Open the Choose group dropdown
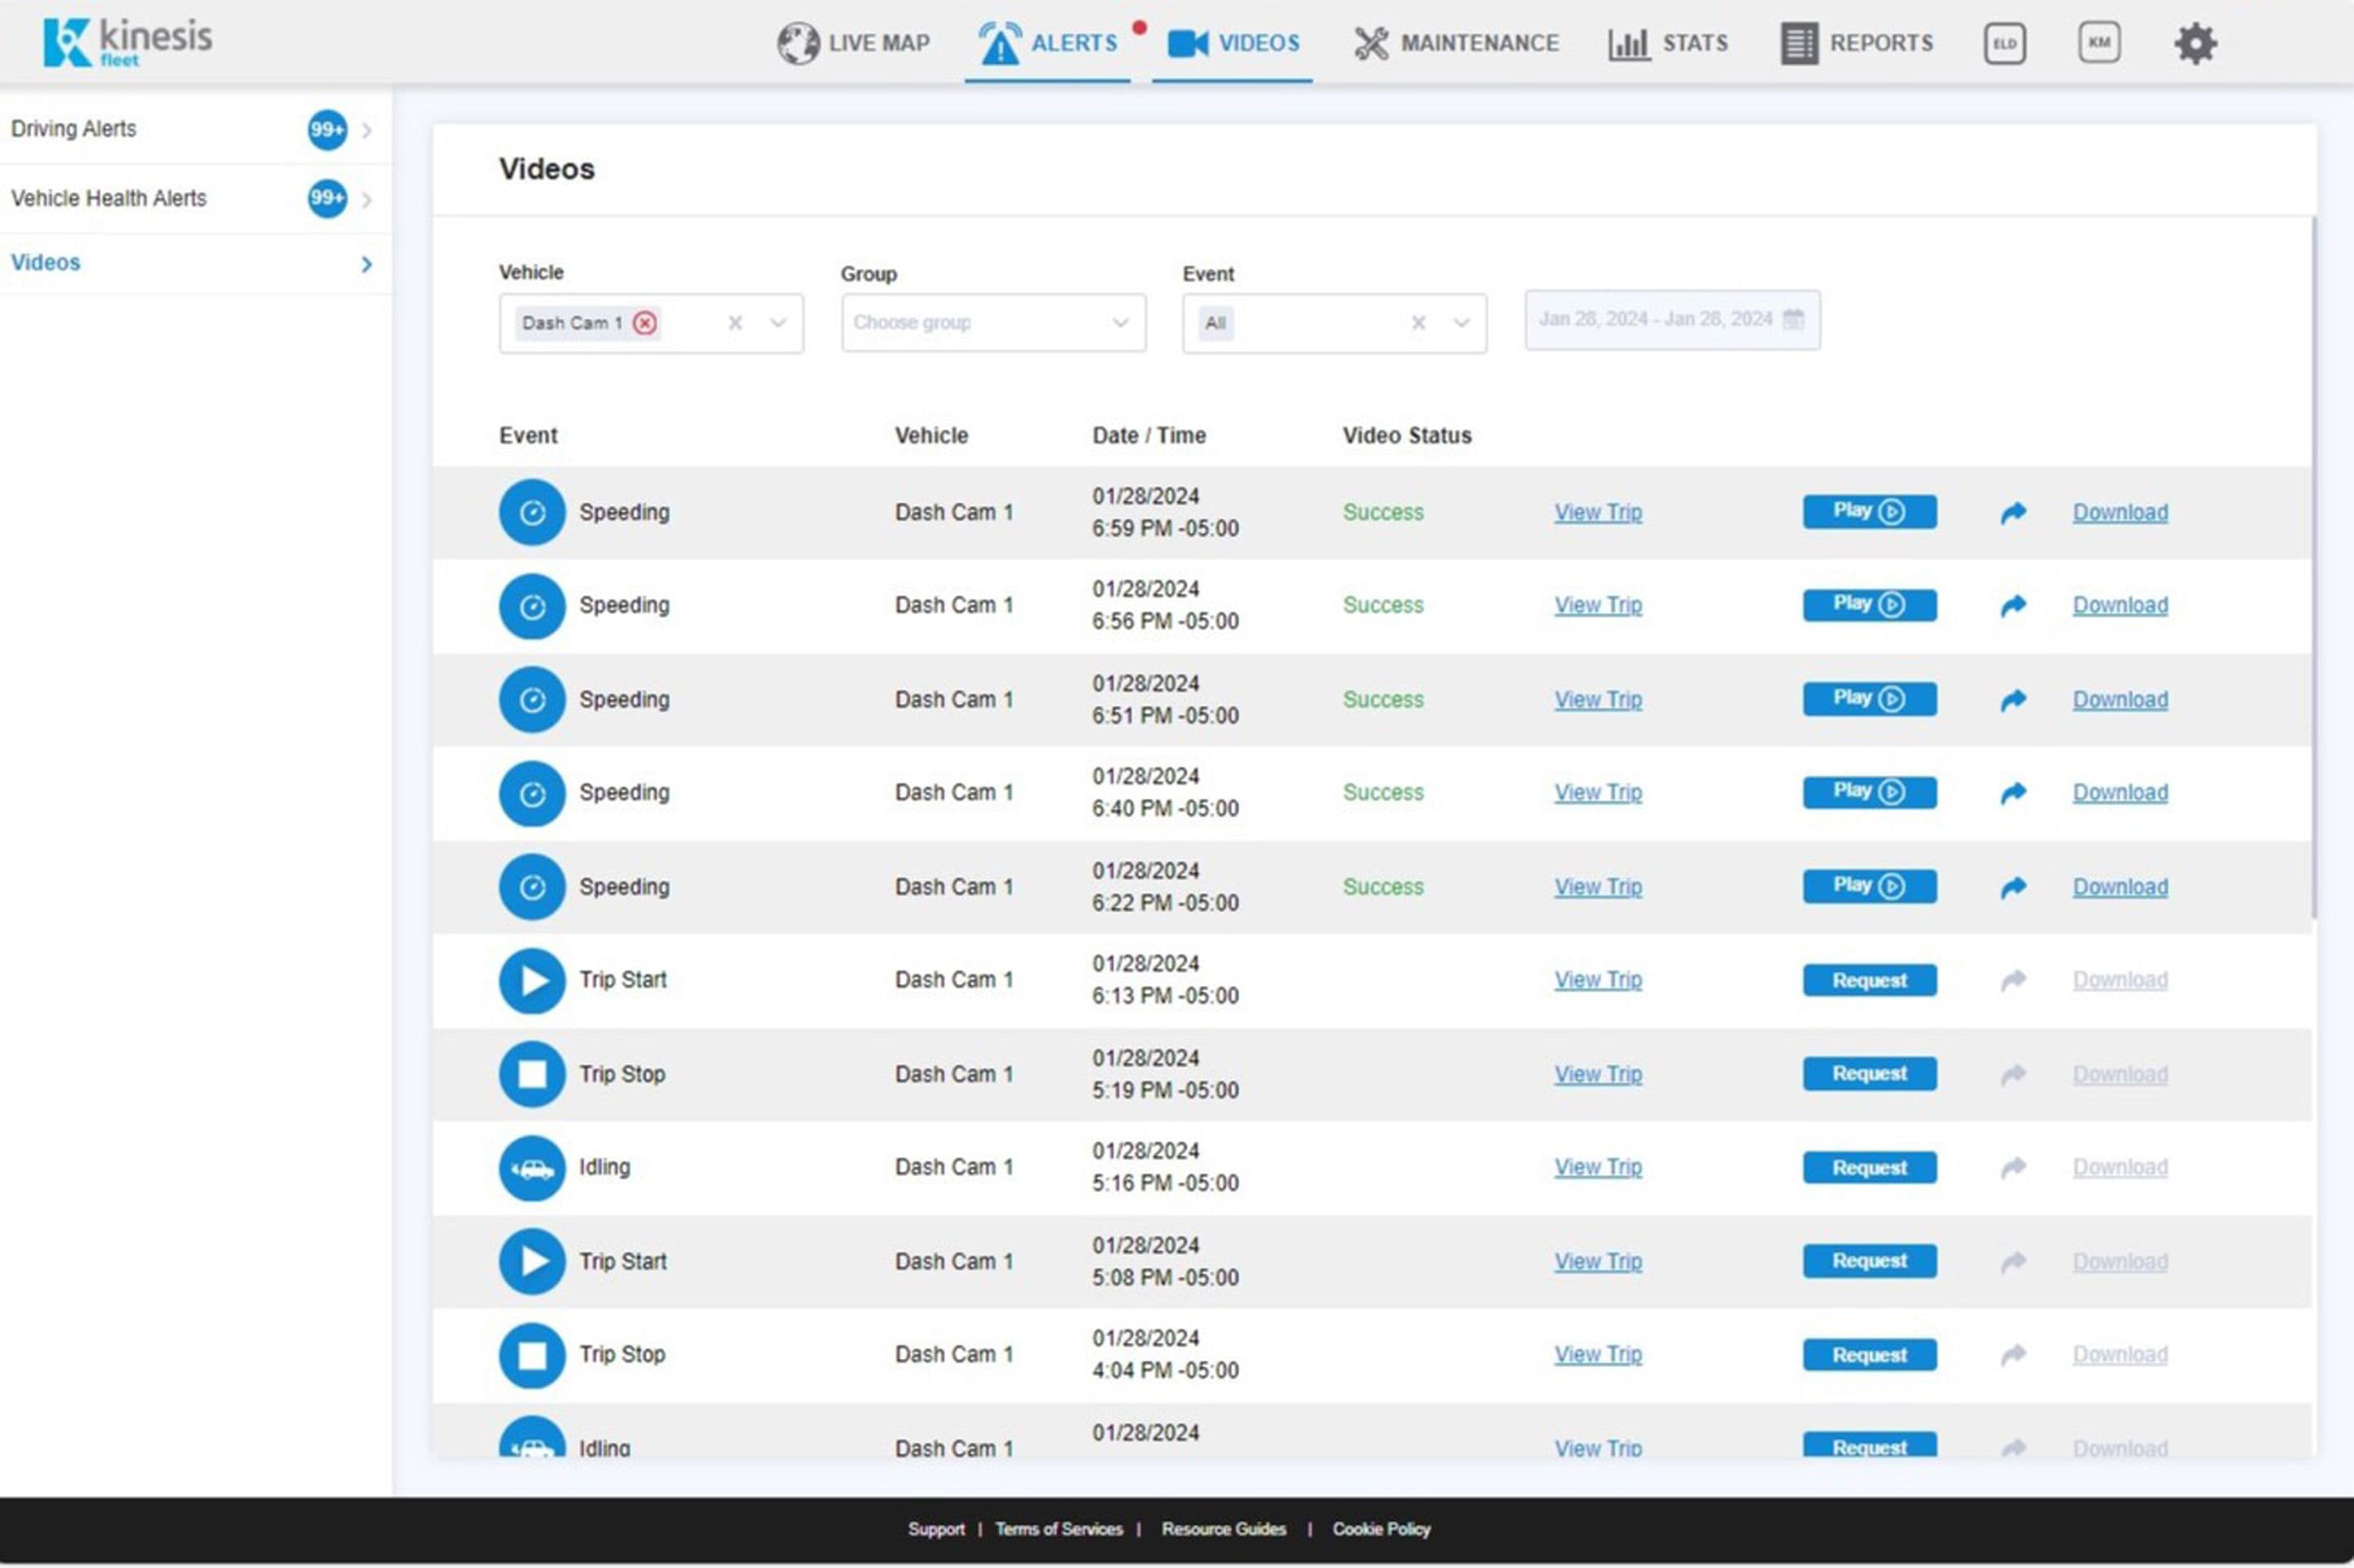The image size is (2354, 1568). [x=993, y=323]
